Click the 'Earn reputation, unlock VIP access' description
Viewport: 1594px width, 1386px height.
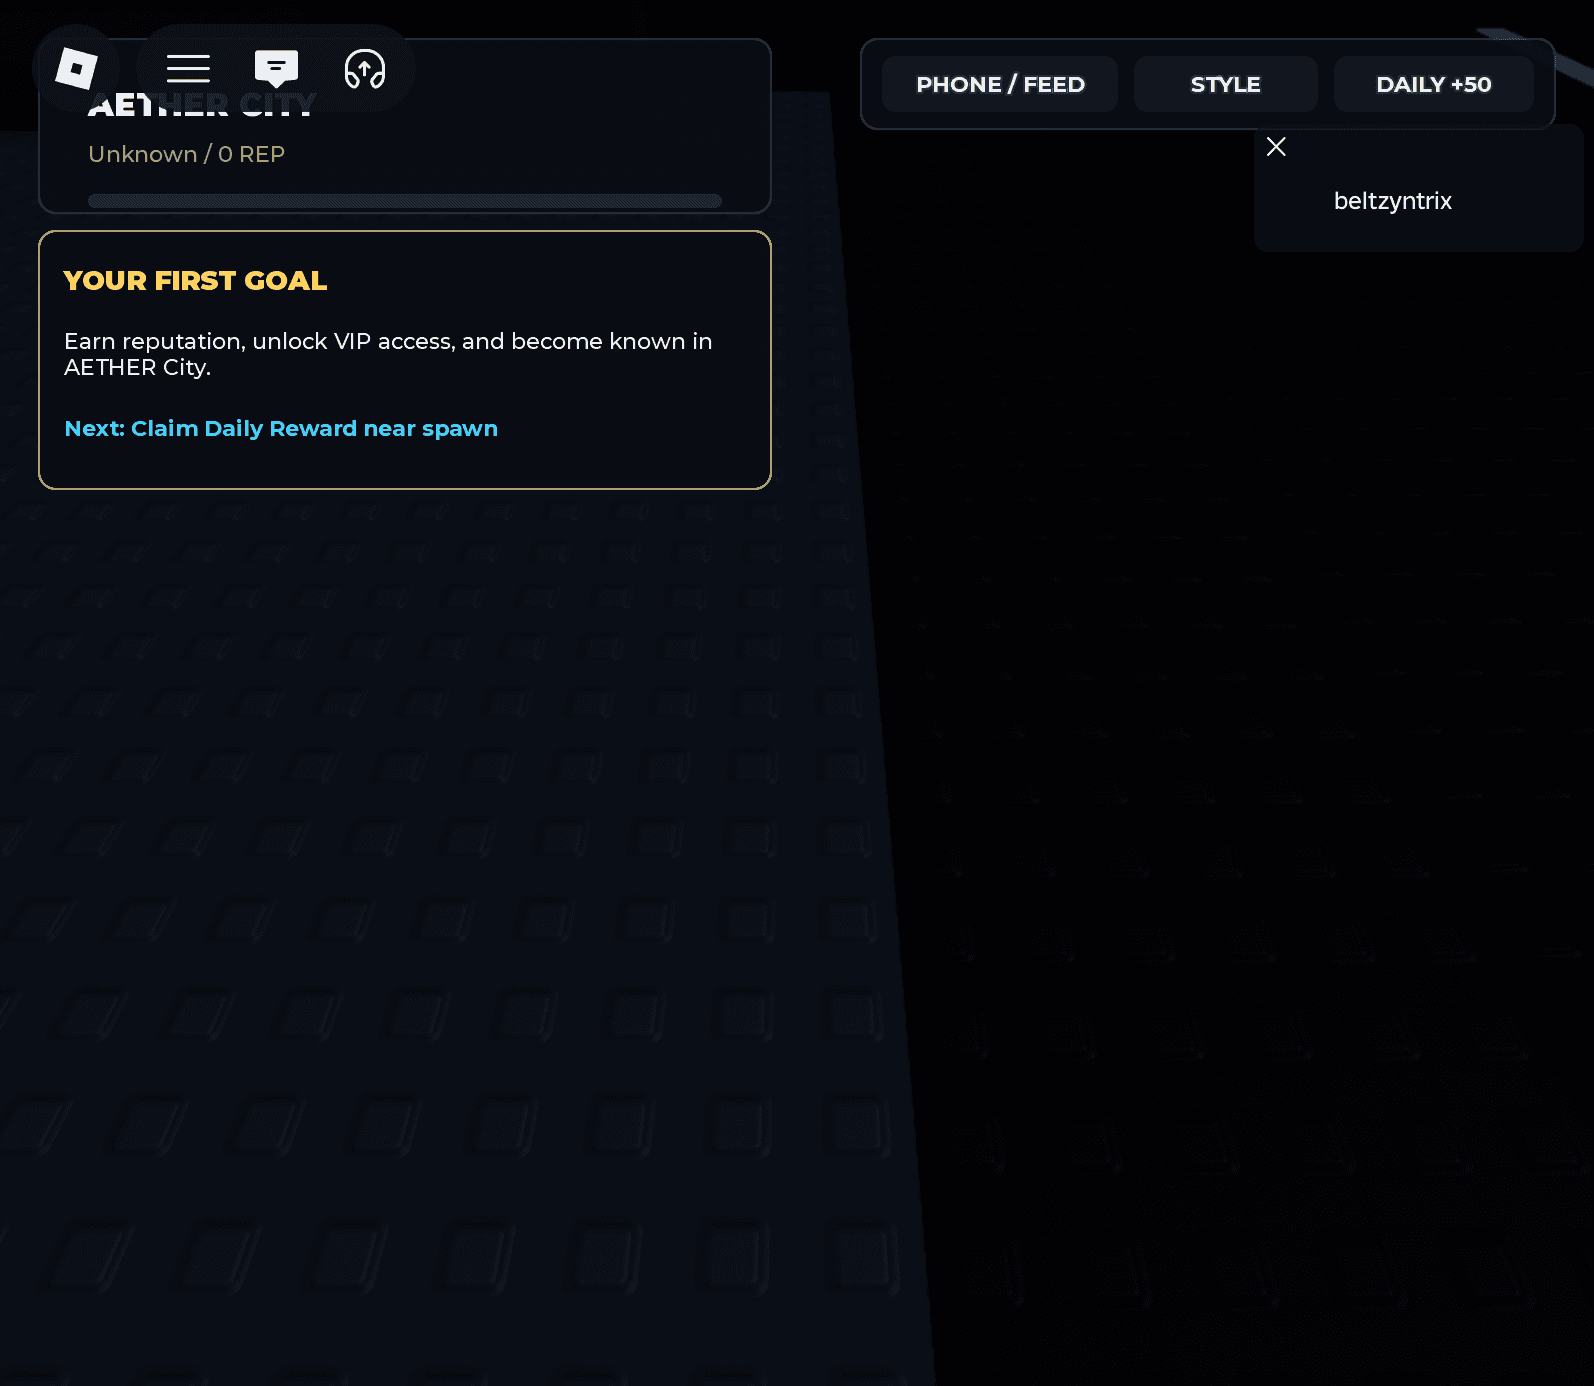(388, 354)
